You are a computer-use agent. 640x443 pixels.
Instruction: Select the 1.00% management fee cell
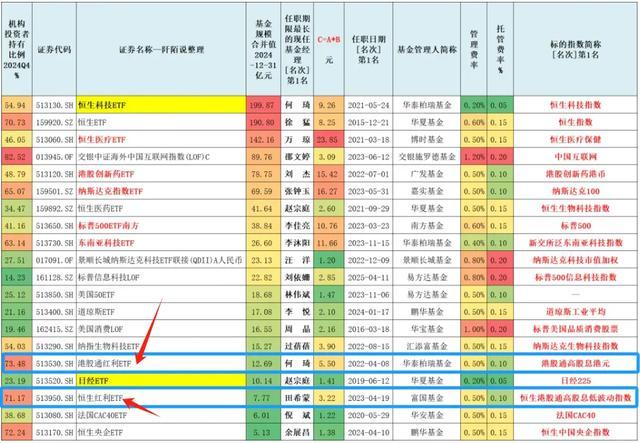[473, 329]
